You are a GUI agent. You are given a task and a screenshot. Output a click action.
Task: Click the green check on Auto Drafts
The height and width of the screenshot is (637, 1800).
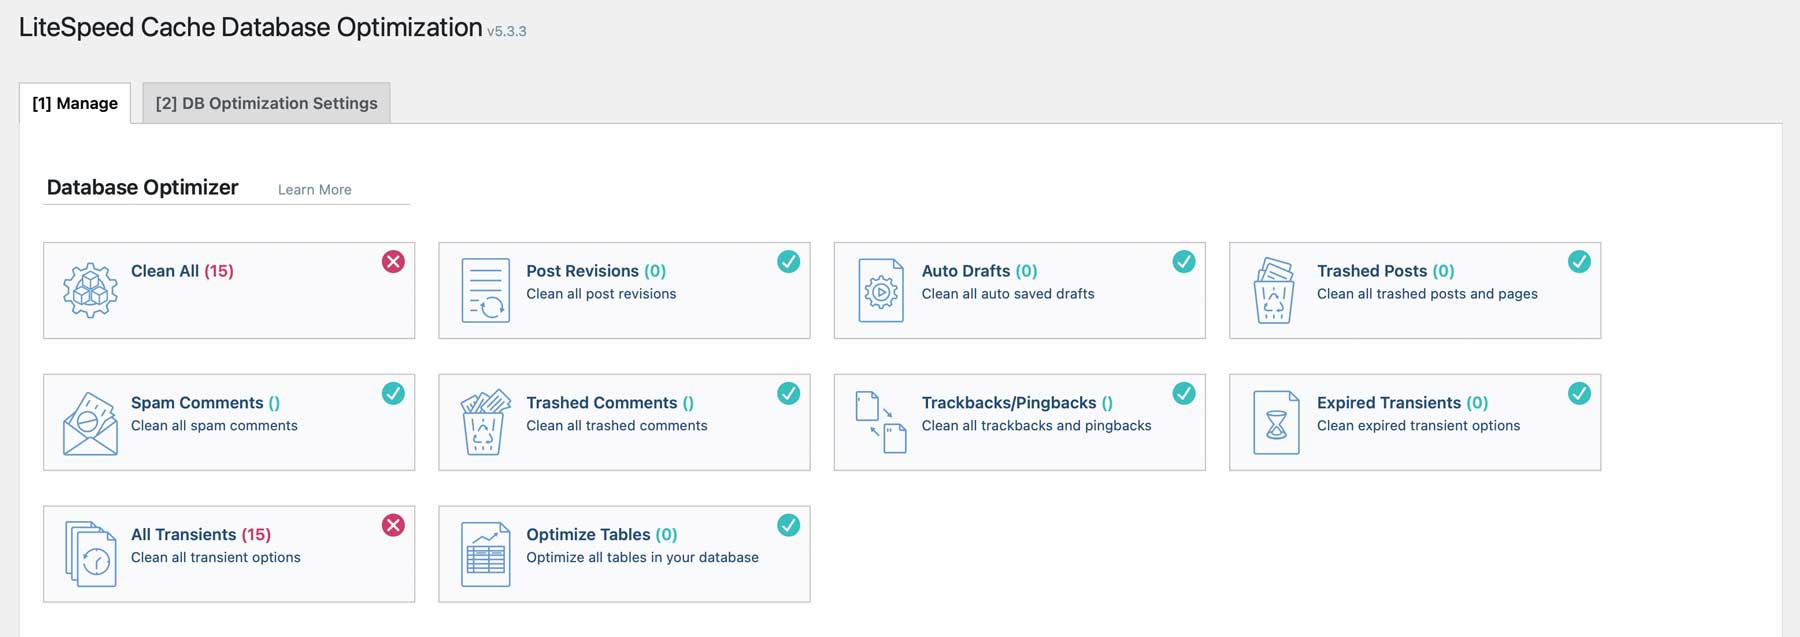(x=1183, y=262)
